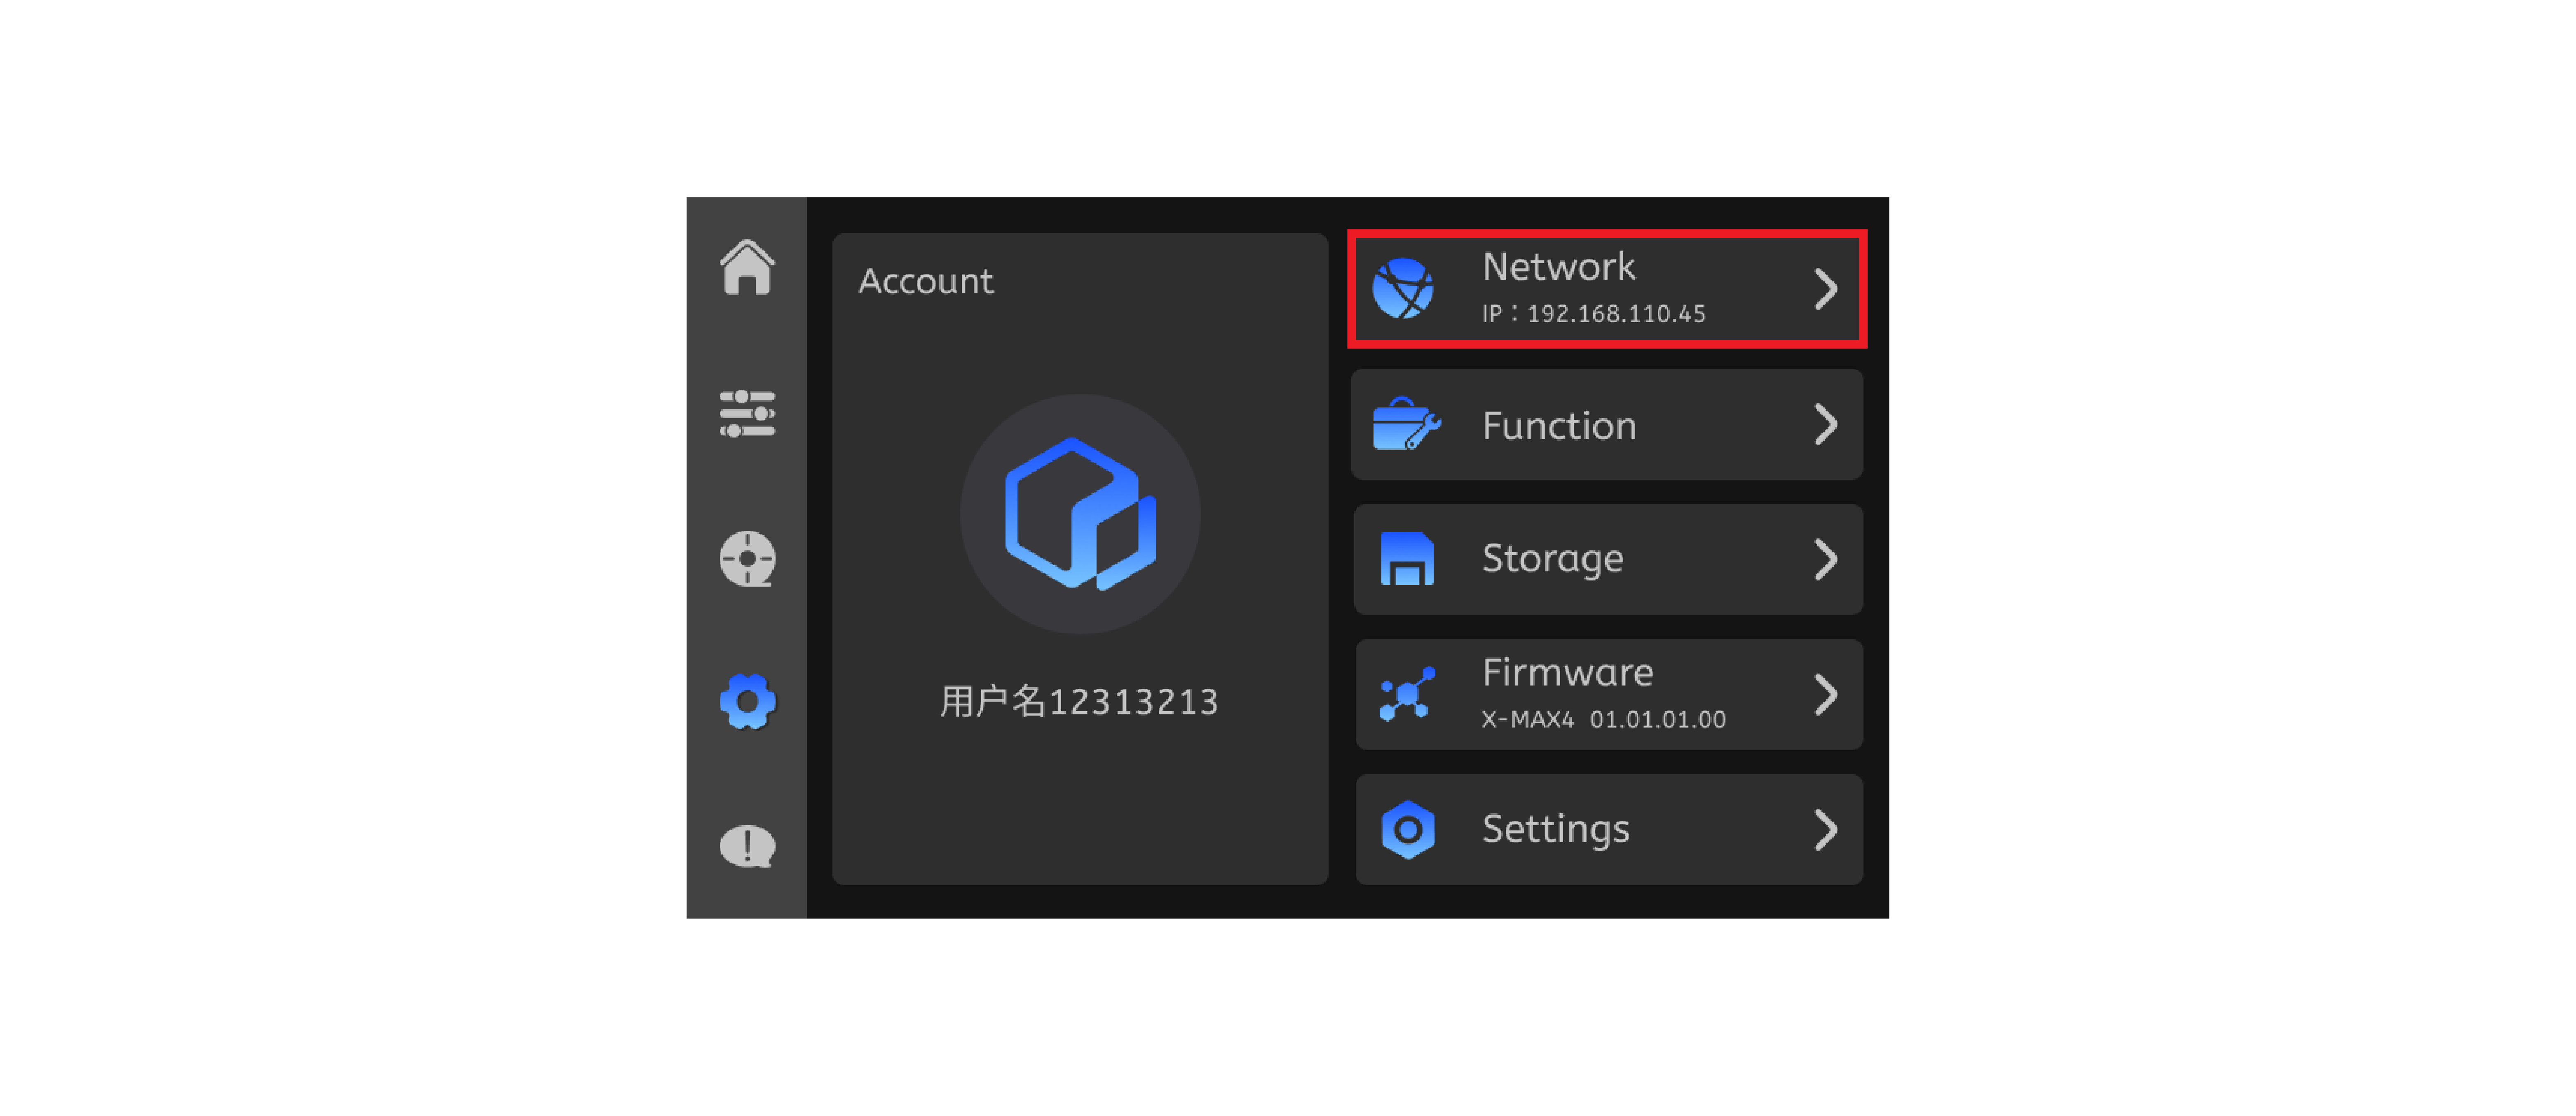This screenshot has width=2576, height=1116.
Task: Expand Settings using its chevron arrow
Action: pyautogui.click(x=1825, y=829)
